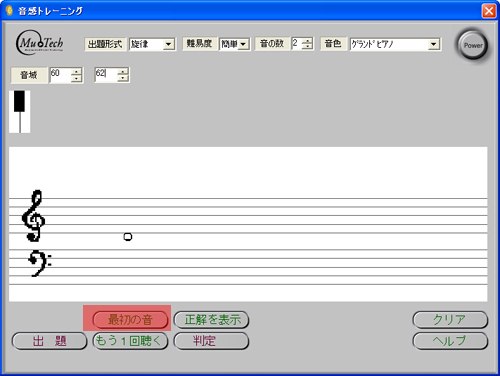
Task: Raise the lower 音域 value of 60
Action: (76, 71)
